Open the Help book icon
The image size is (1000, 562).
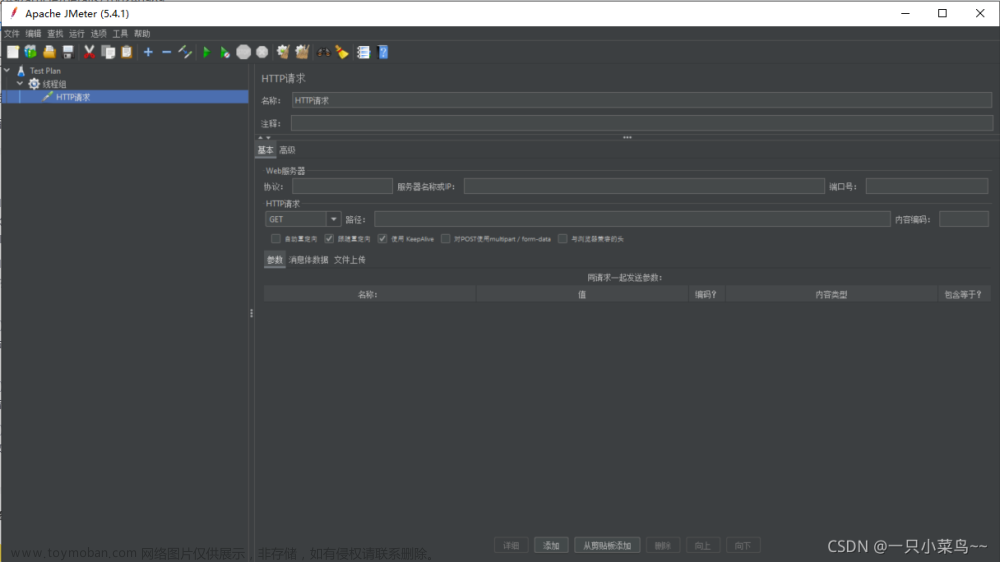coord(383,52)
